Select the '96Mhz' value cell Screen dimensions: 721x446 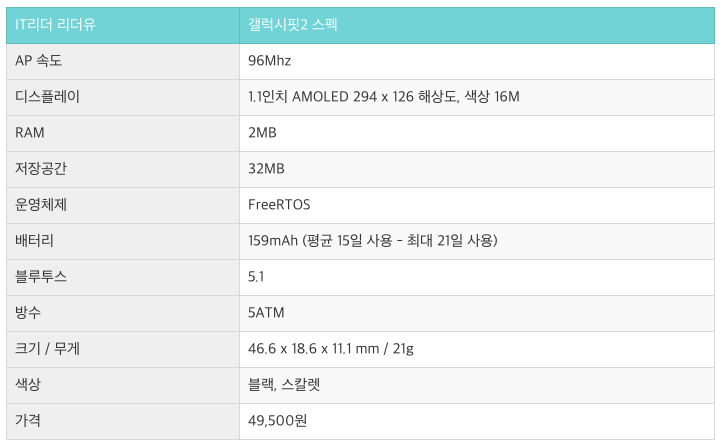point(477,61)
